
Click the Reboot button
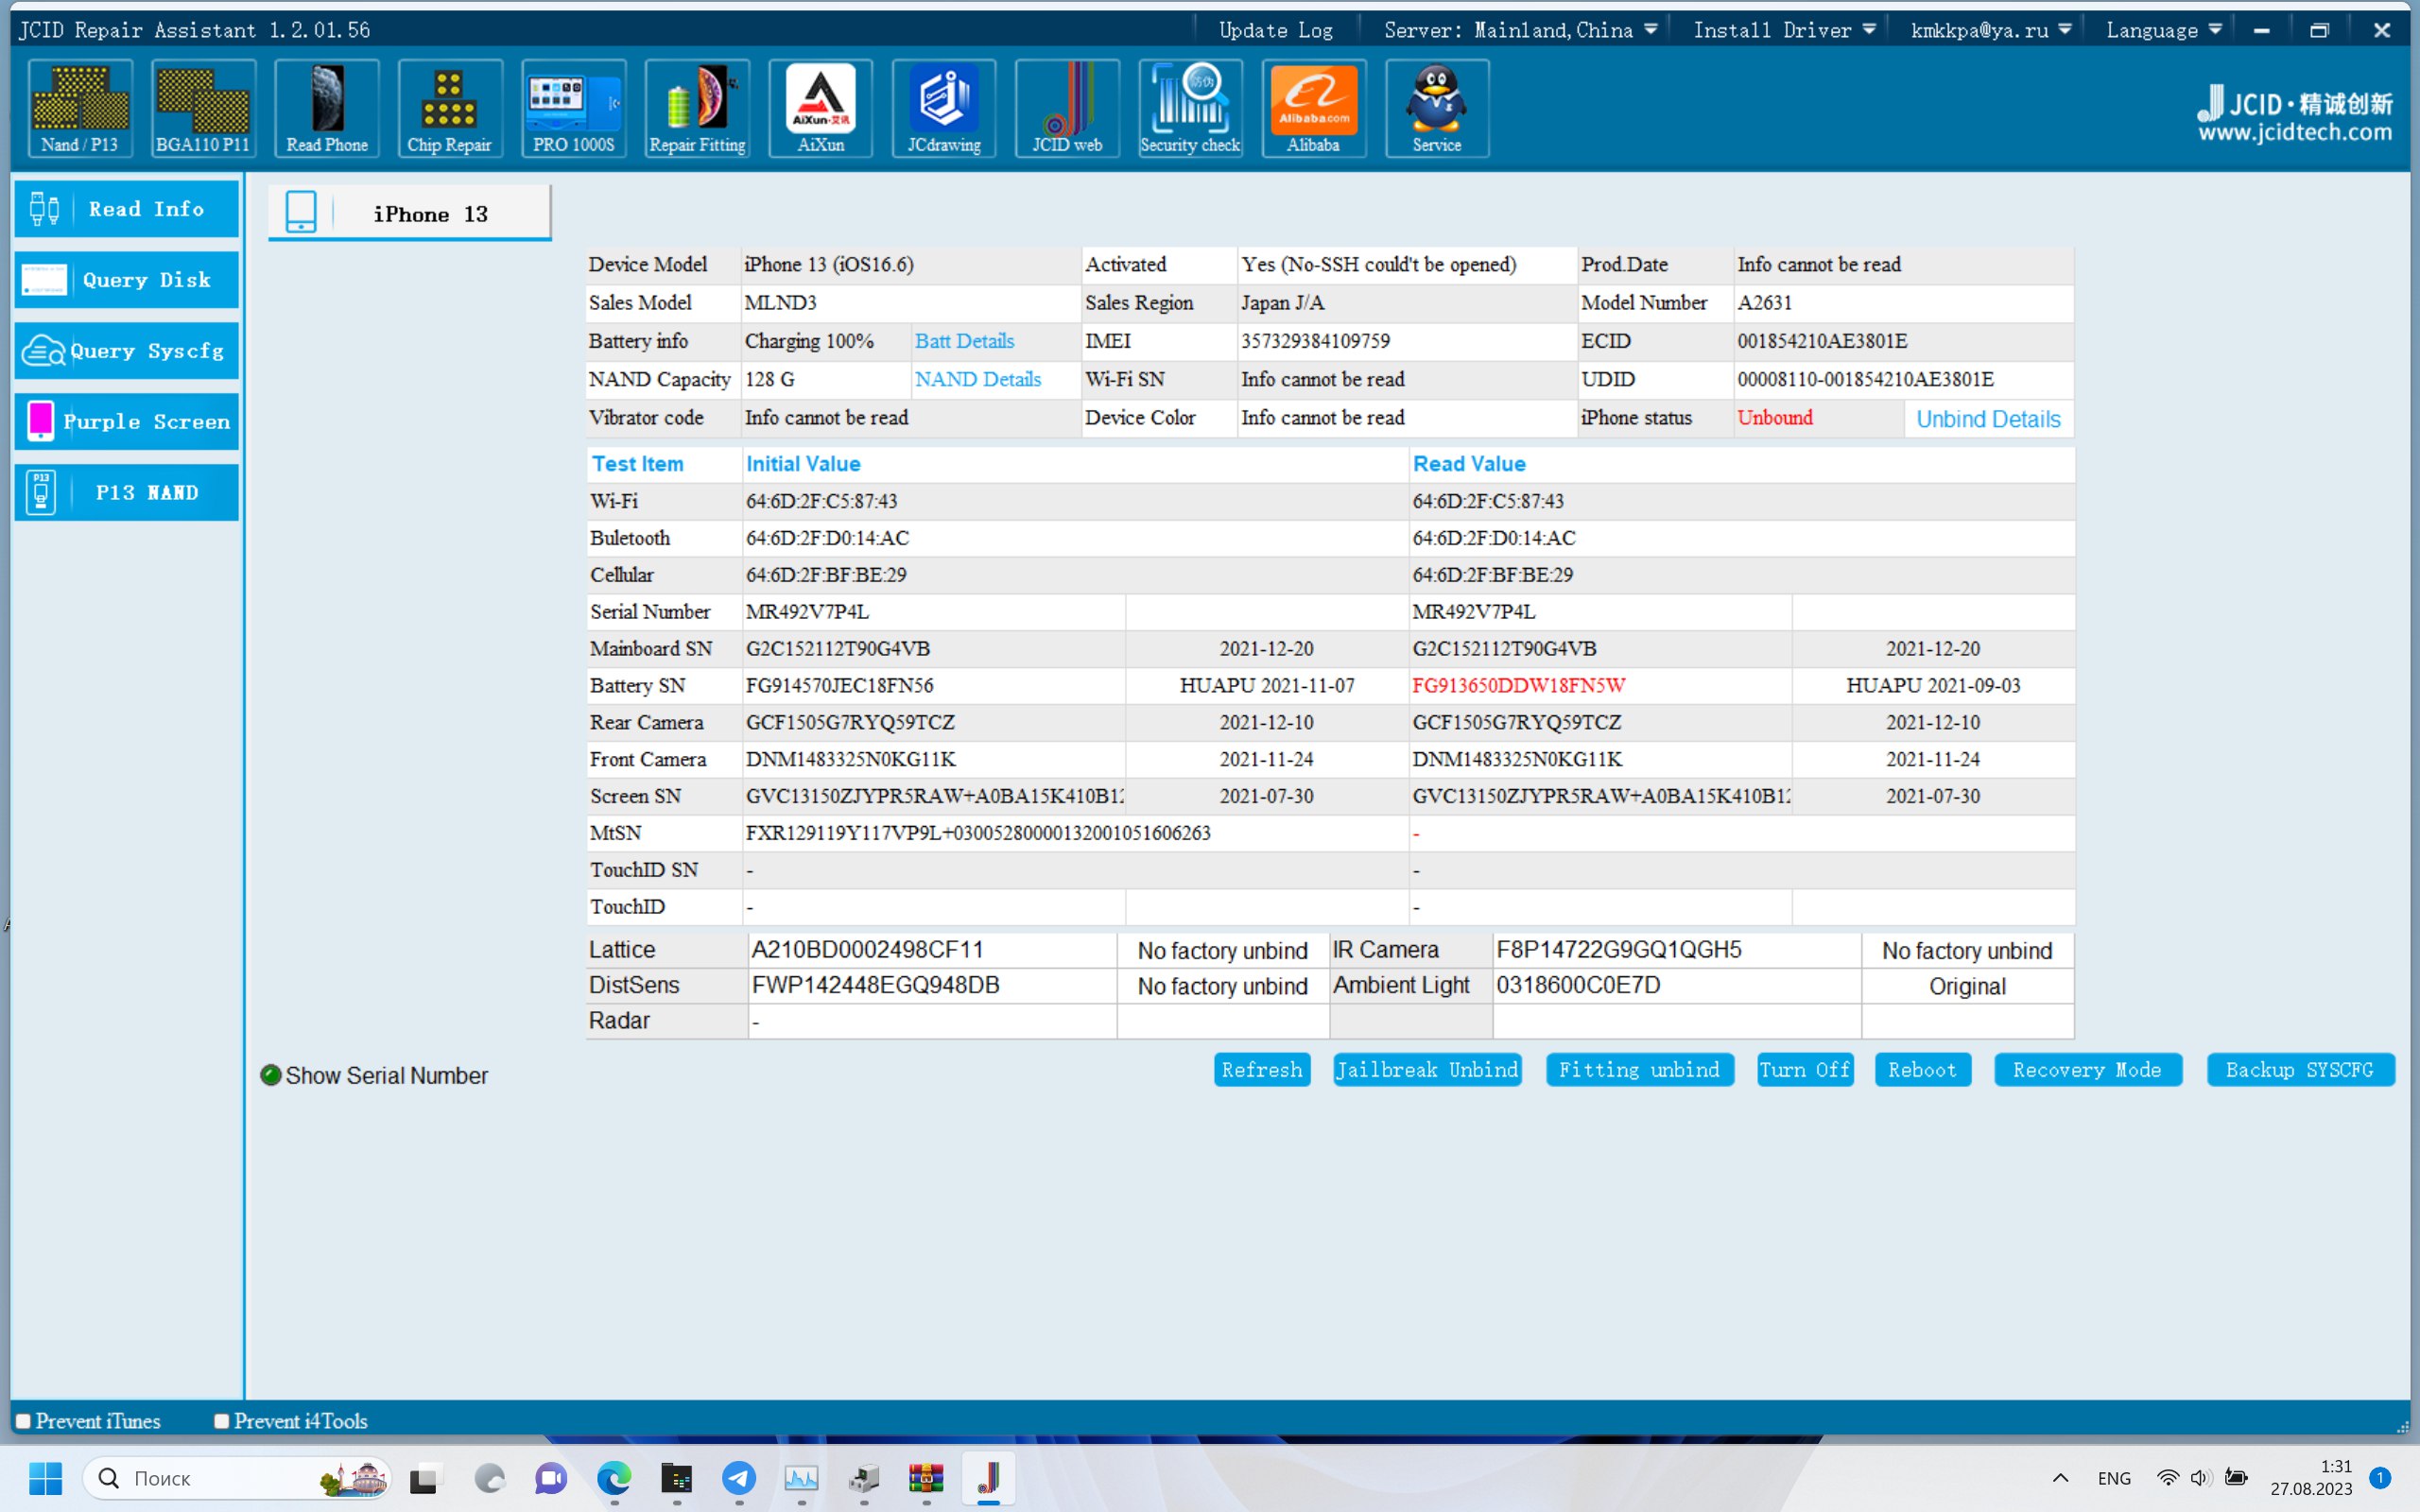coord(1922,1070)
